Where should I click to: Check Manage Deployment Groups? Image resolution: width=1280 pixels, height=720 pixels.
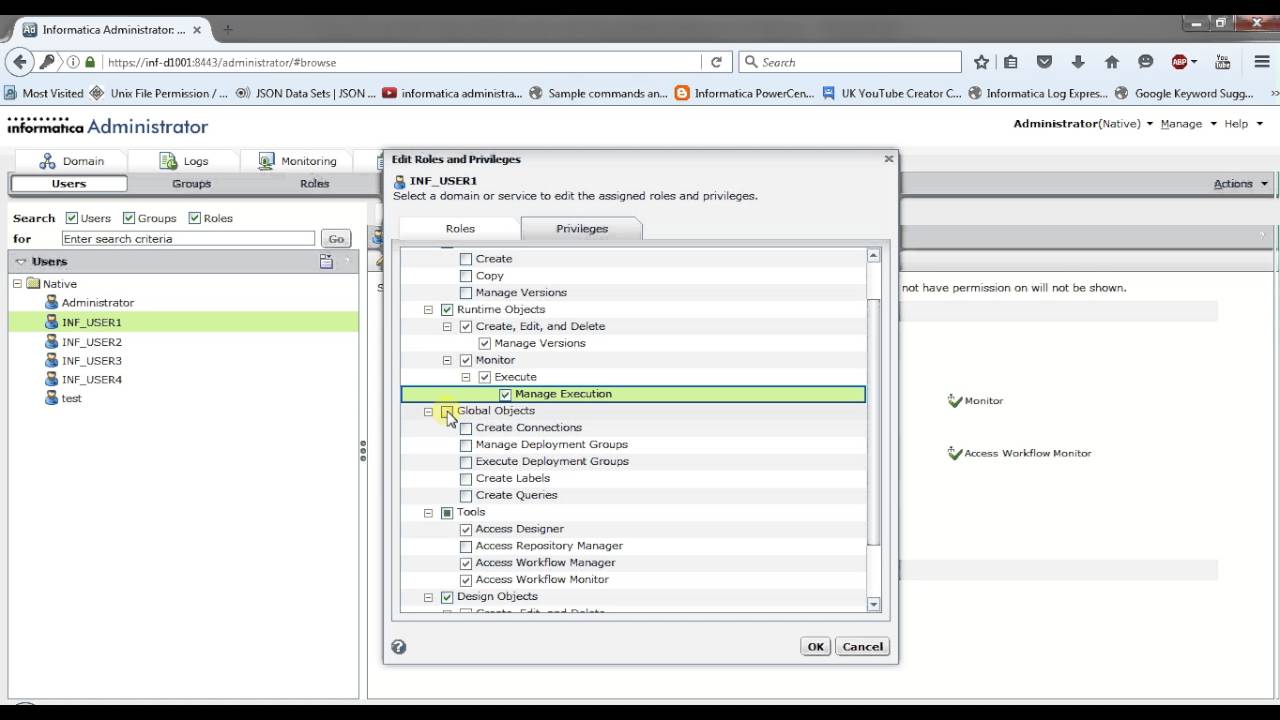(466, 445)
